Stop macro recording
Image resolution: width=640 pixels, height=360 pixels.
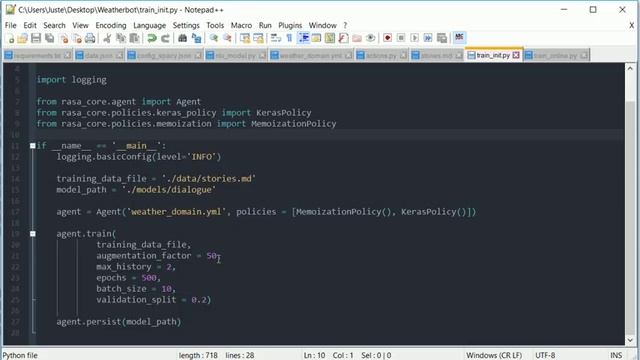401,38
